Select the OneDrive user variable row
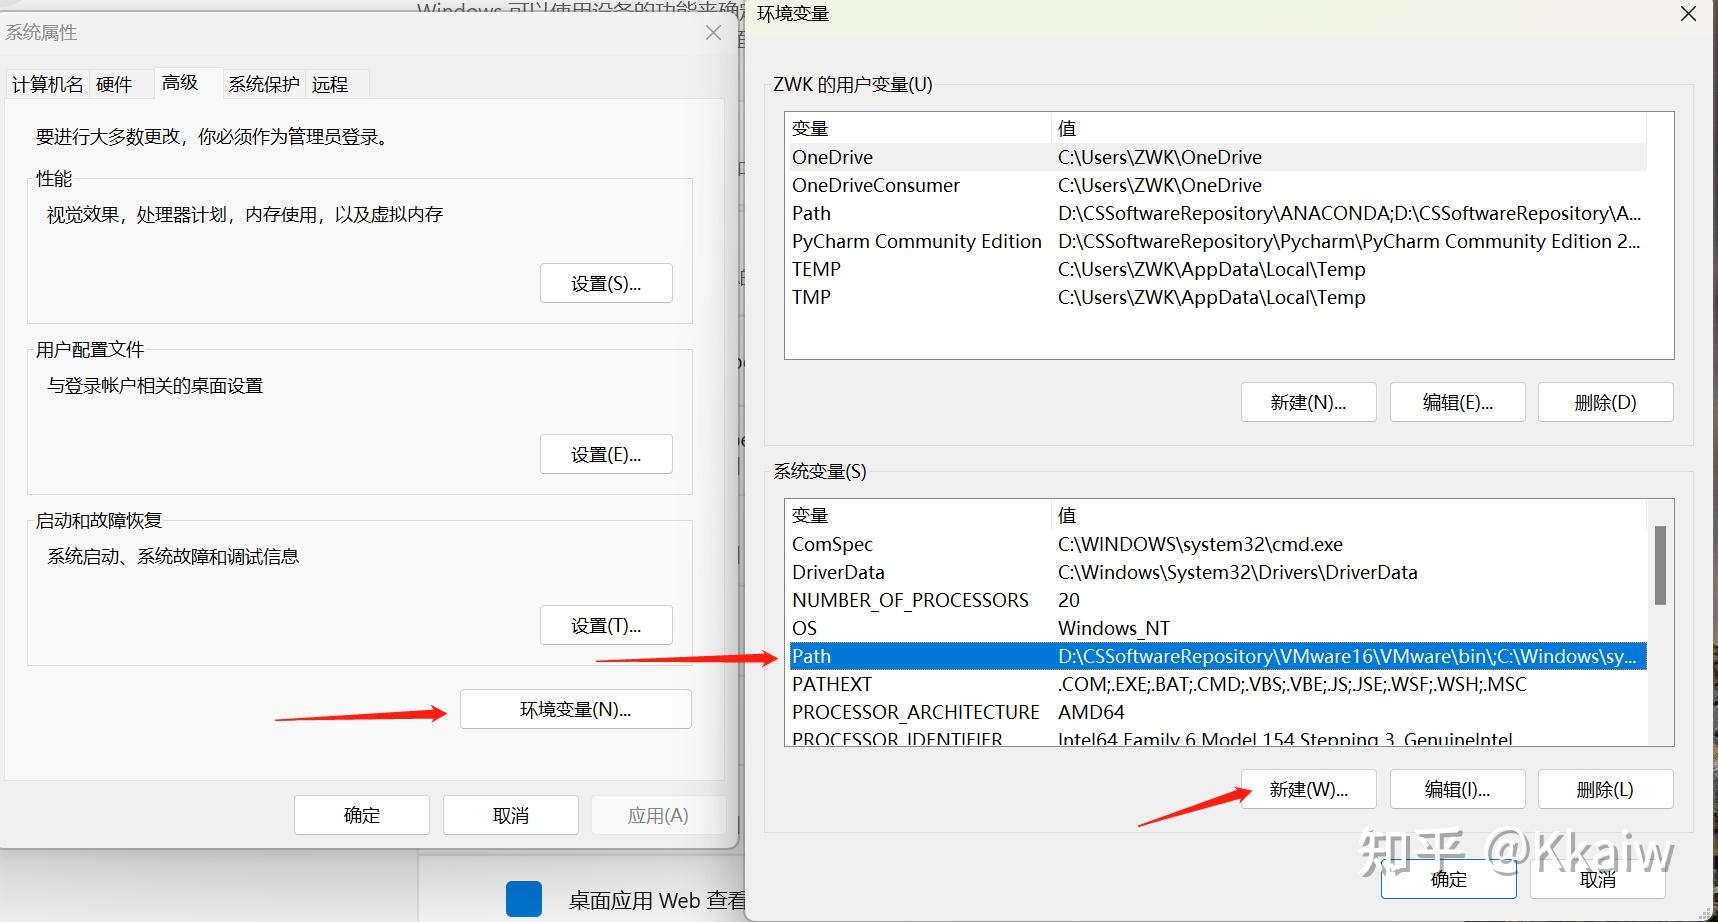This screenshot has width=1718, height=922. point(1217,157)
